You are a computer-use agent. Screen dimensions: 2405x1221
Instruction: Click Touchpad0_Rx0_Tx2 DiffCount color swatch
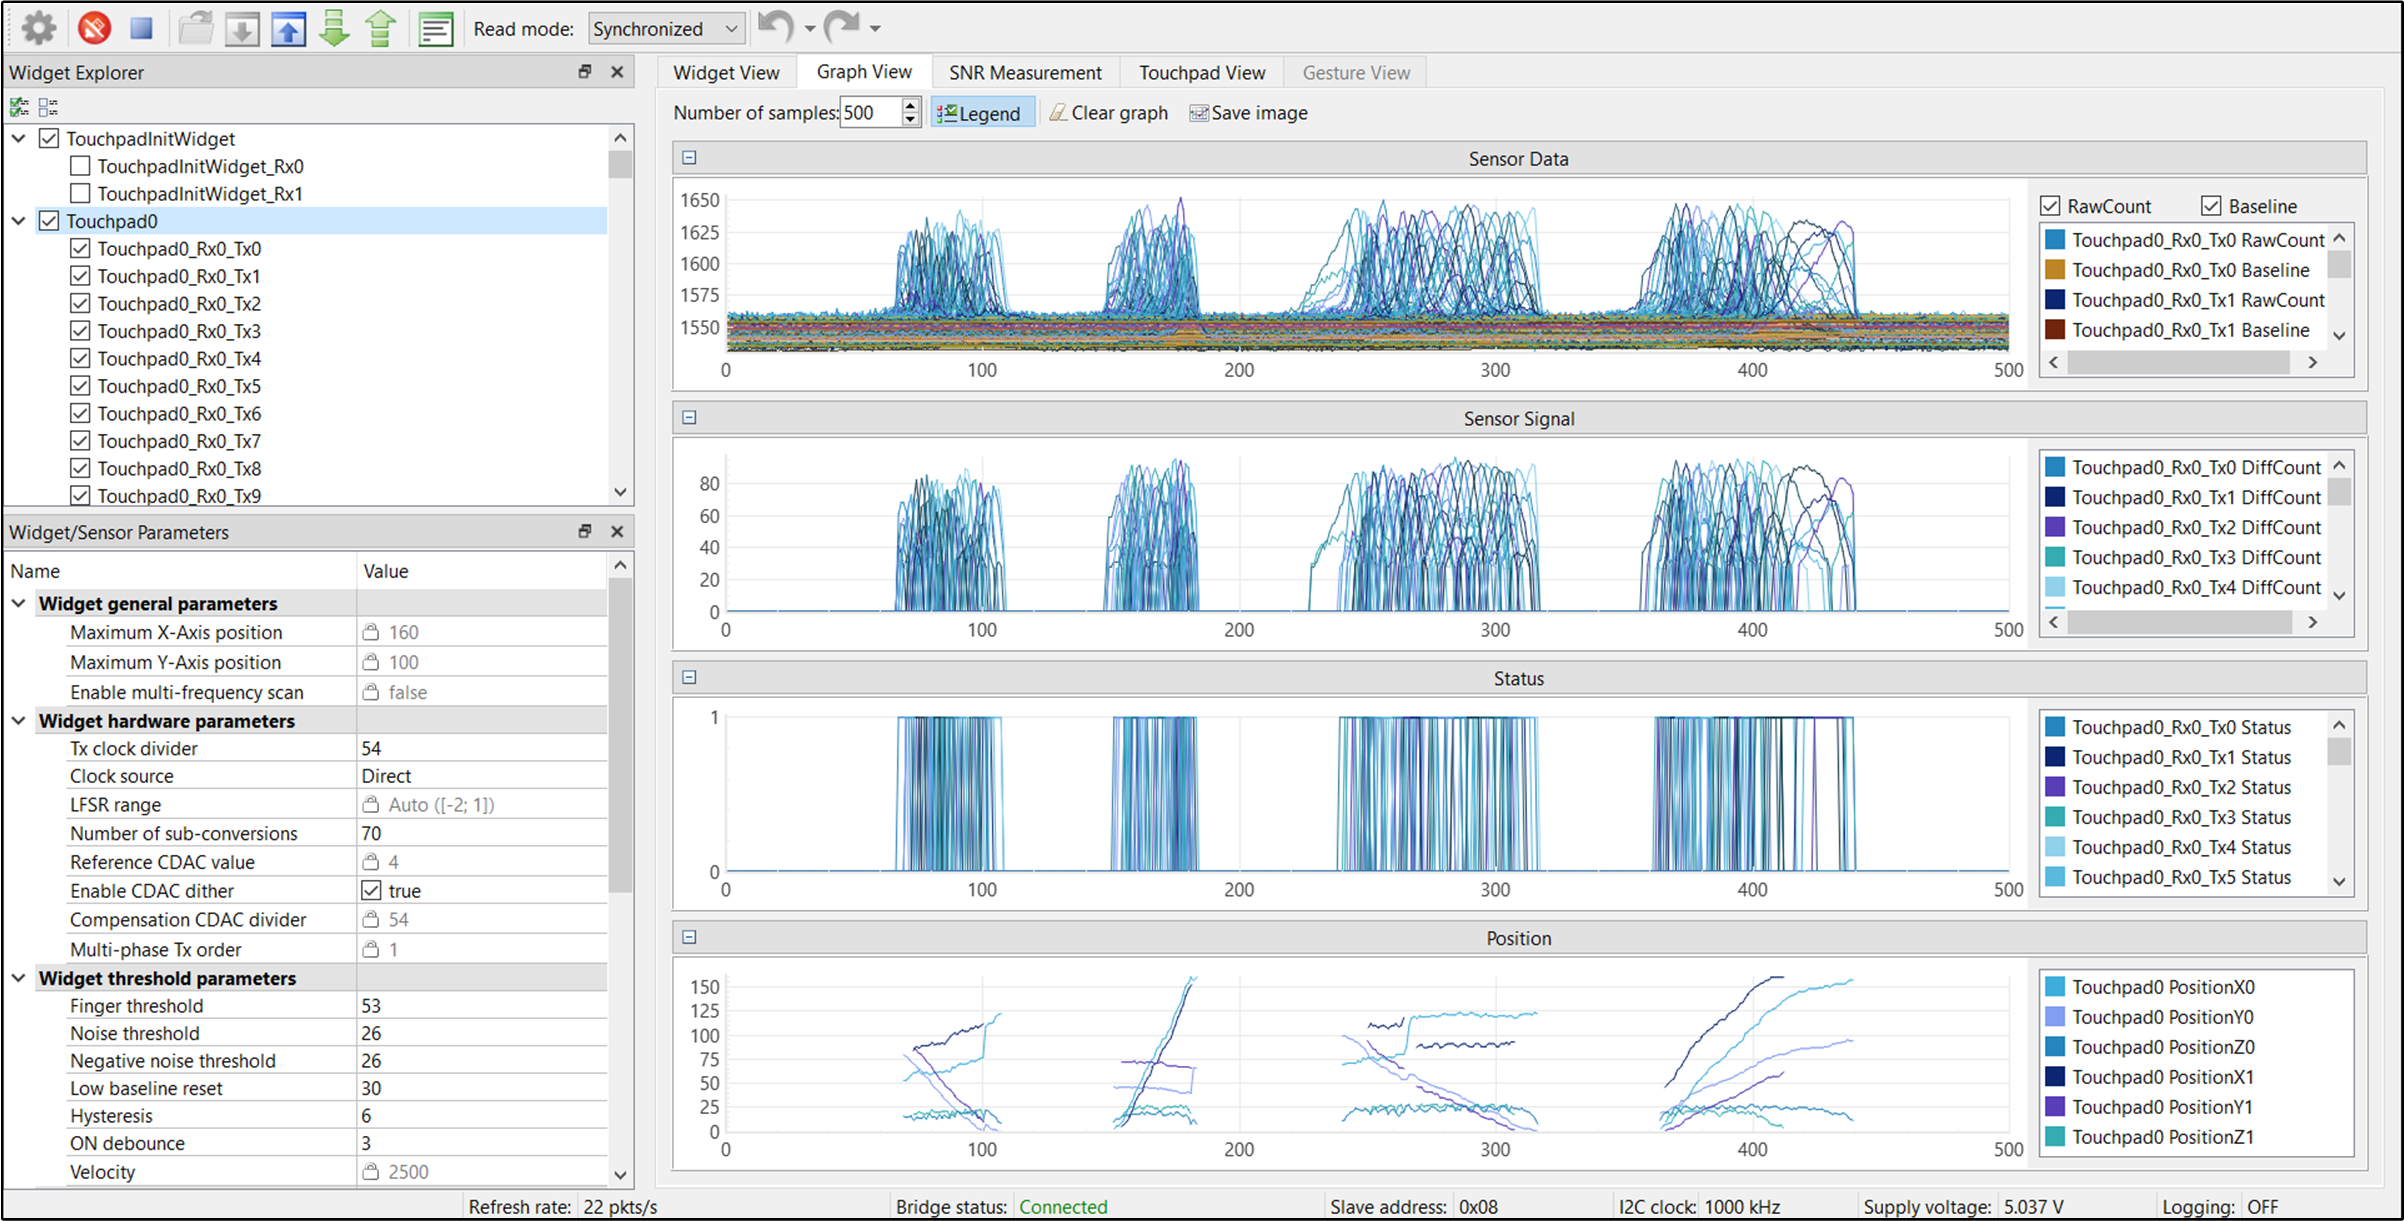coord(2055,527)
